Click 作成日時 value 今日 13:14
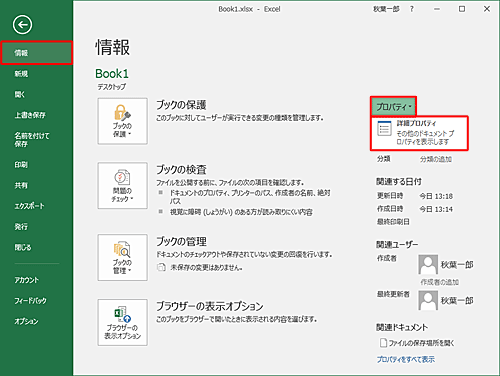500x376 pixels. click(436, 209)
